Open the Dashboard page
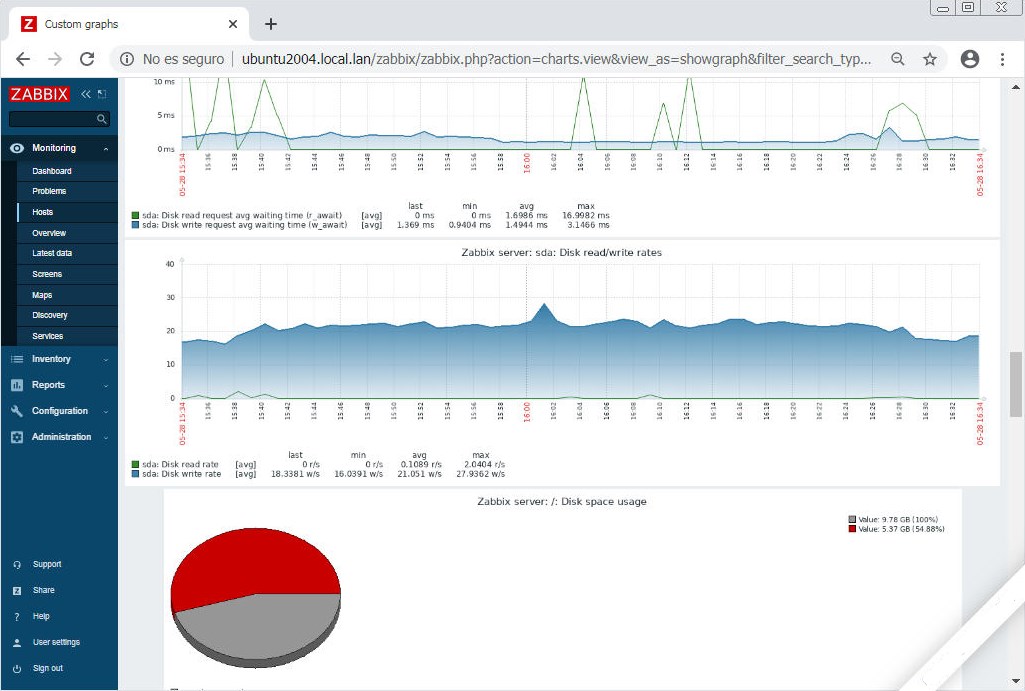 coord(52,171)
